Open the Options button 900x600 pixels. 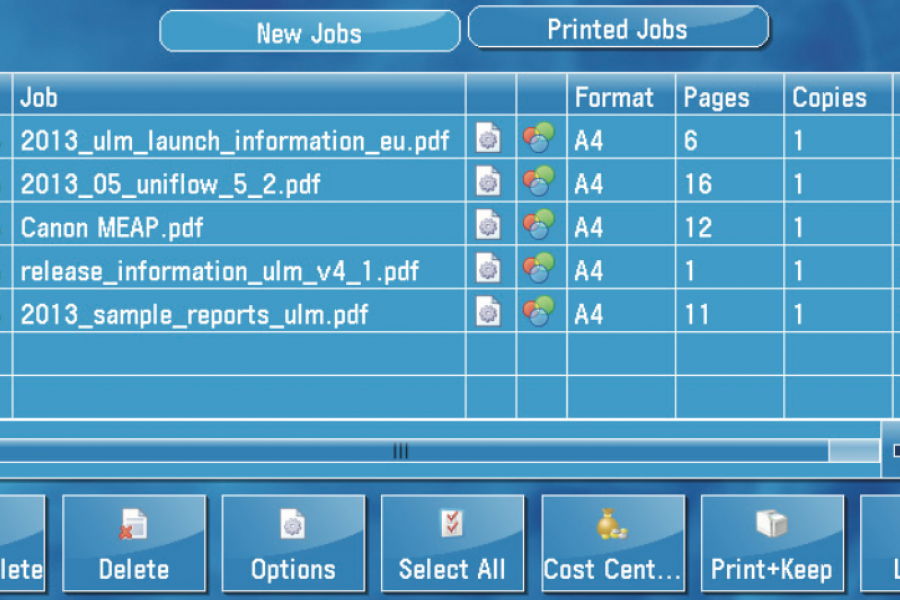point(293,543)
